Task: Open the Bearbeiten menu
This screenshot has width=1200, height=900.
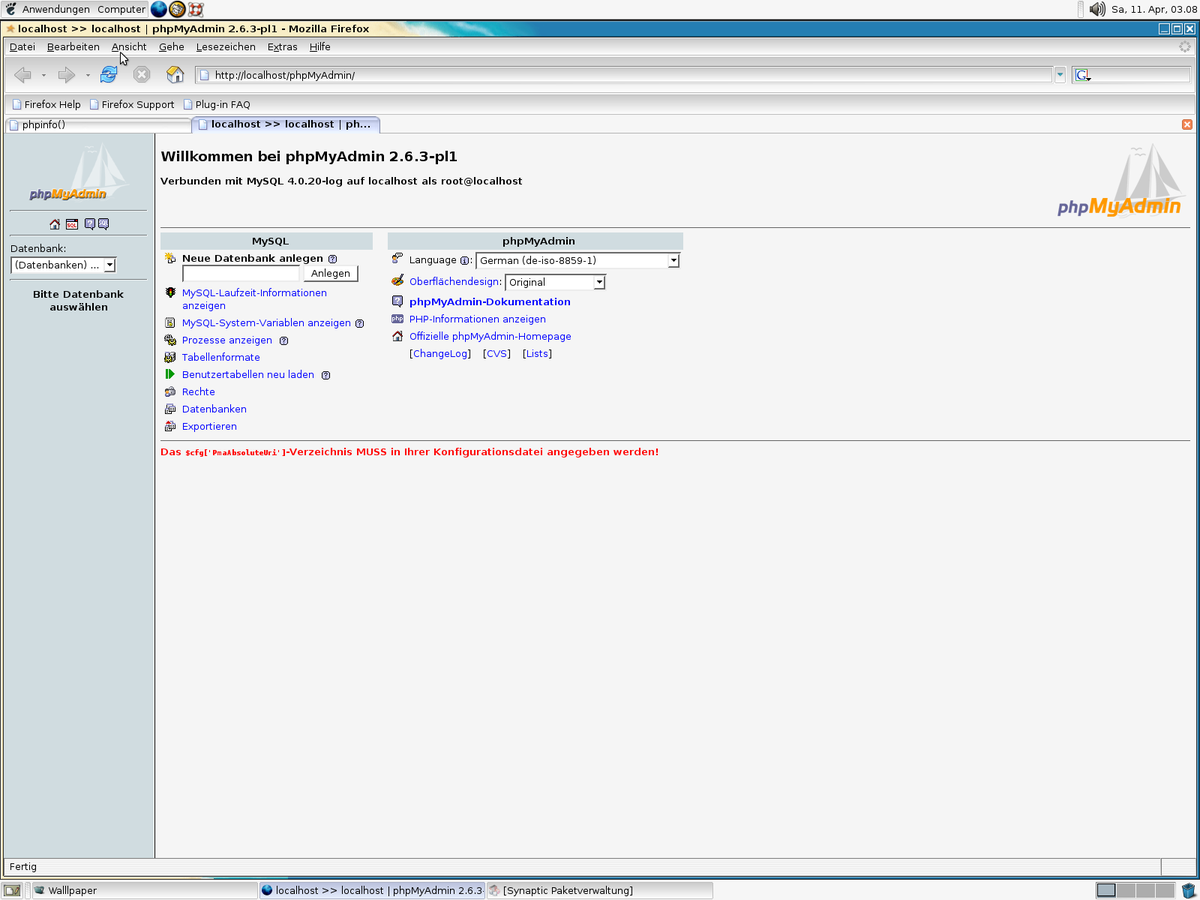Action: tap(73, 47)
